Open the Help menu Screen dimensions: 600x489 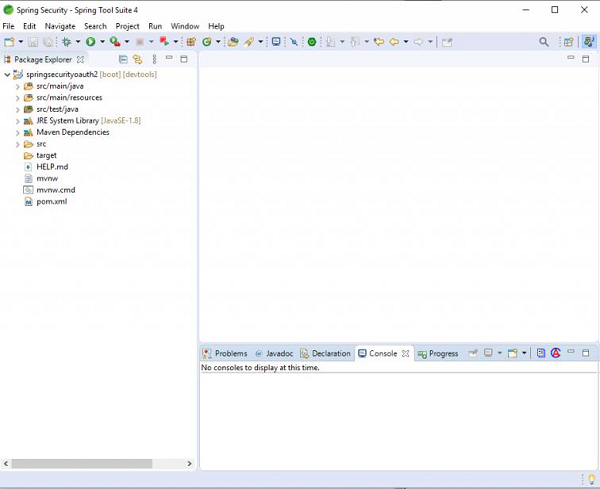click(216, 26)
